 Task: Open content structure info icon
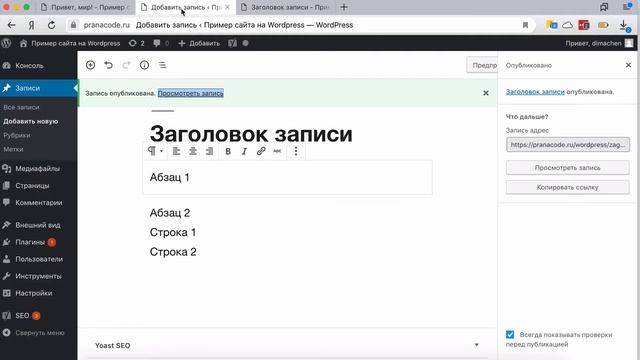pyautogui.click(x=144, y=65)
